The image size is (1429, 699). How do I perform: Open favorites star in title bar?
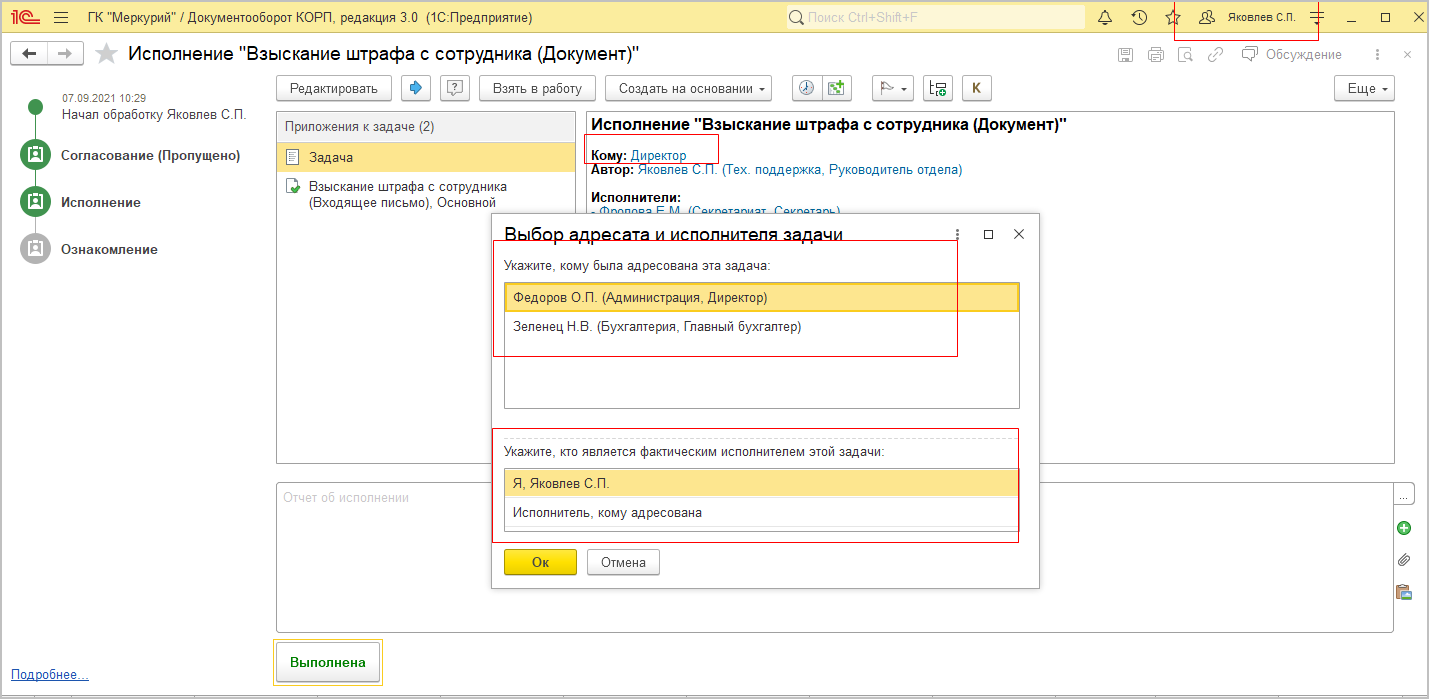pyautogui.click(x=1173, y=18)
